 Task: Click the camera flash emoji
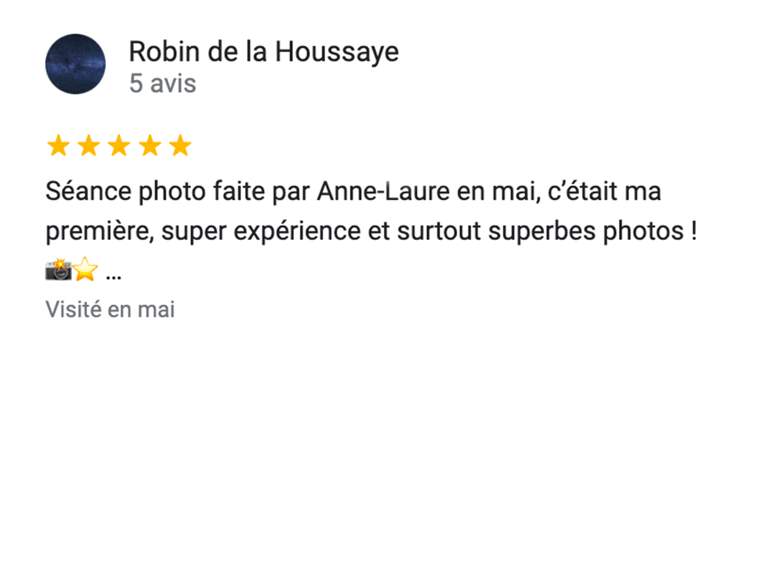pos(58,269)
